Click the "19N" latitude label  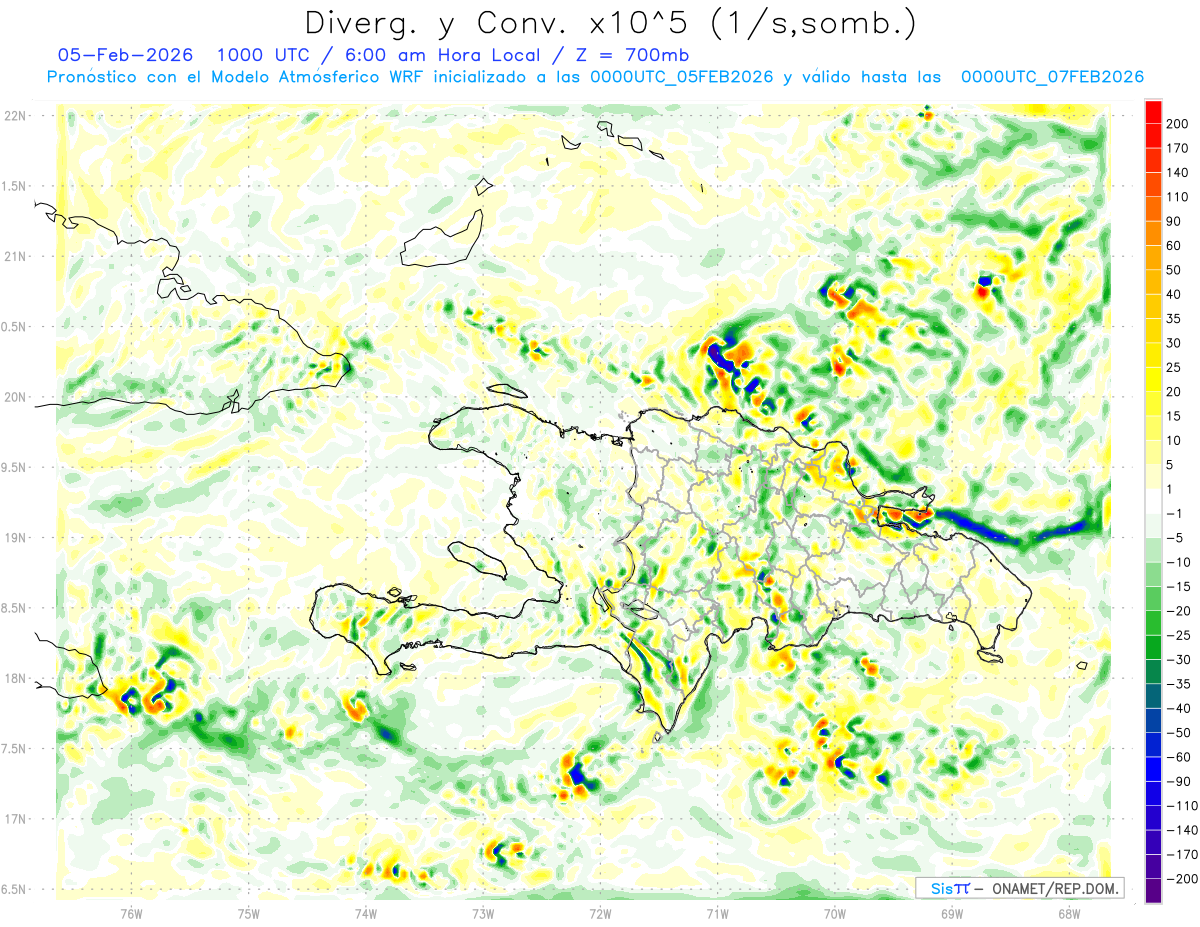pos(14,538)
